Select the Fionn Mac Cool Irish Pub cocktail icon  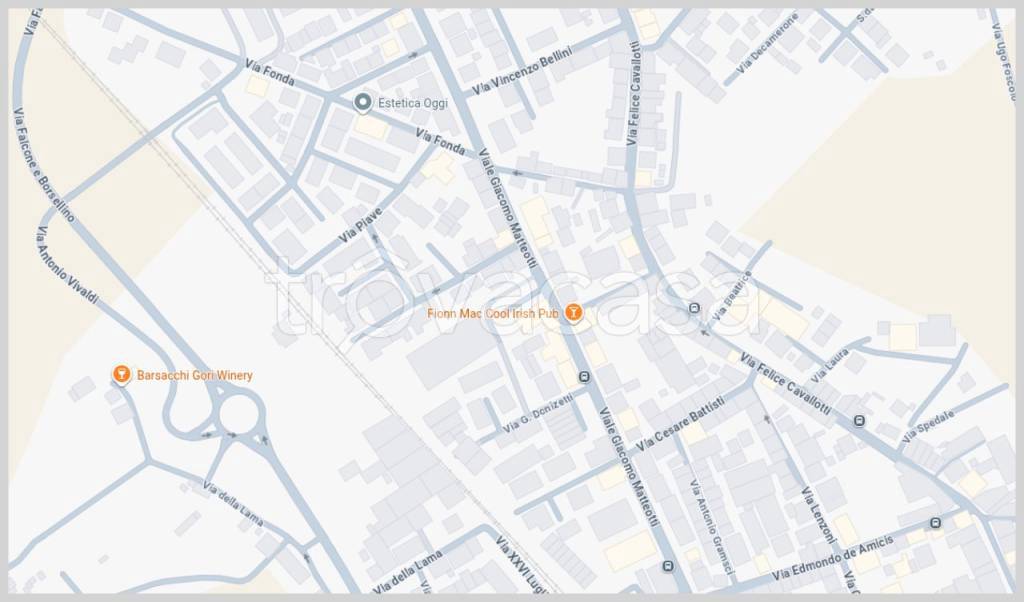pos(573,313)
